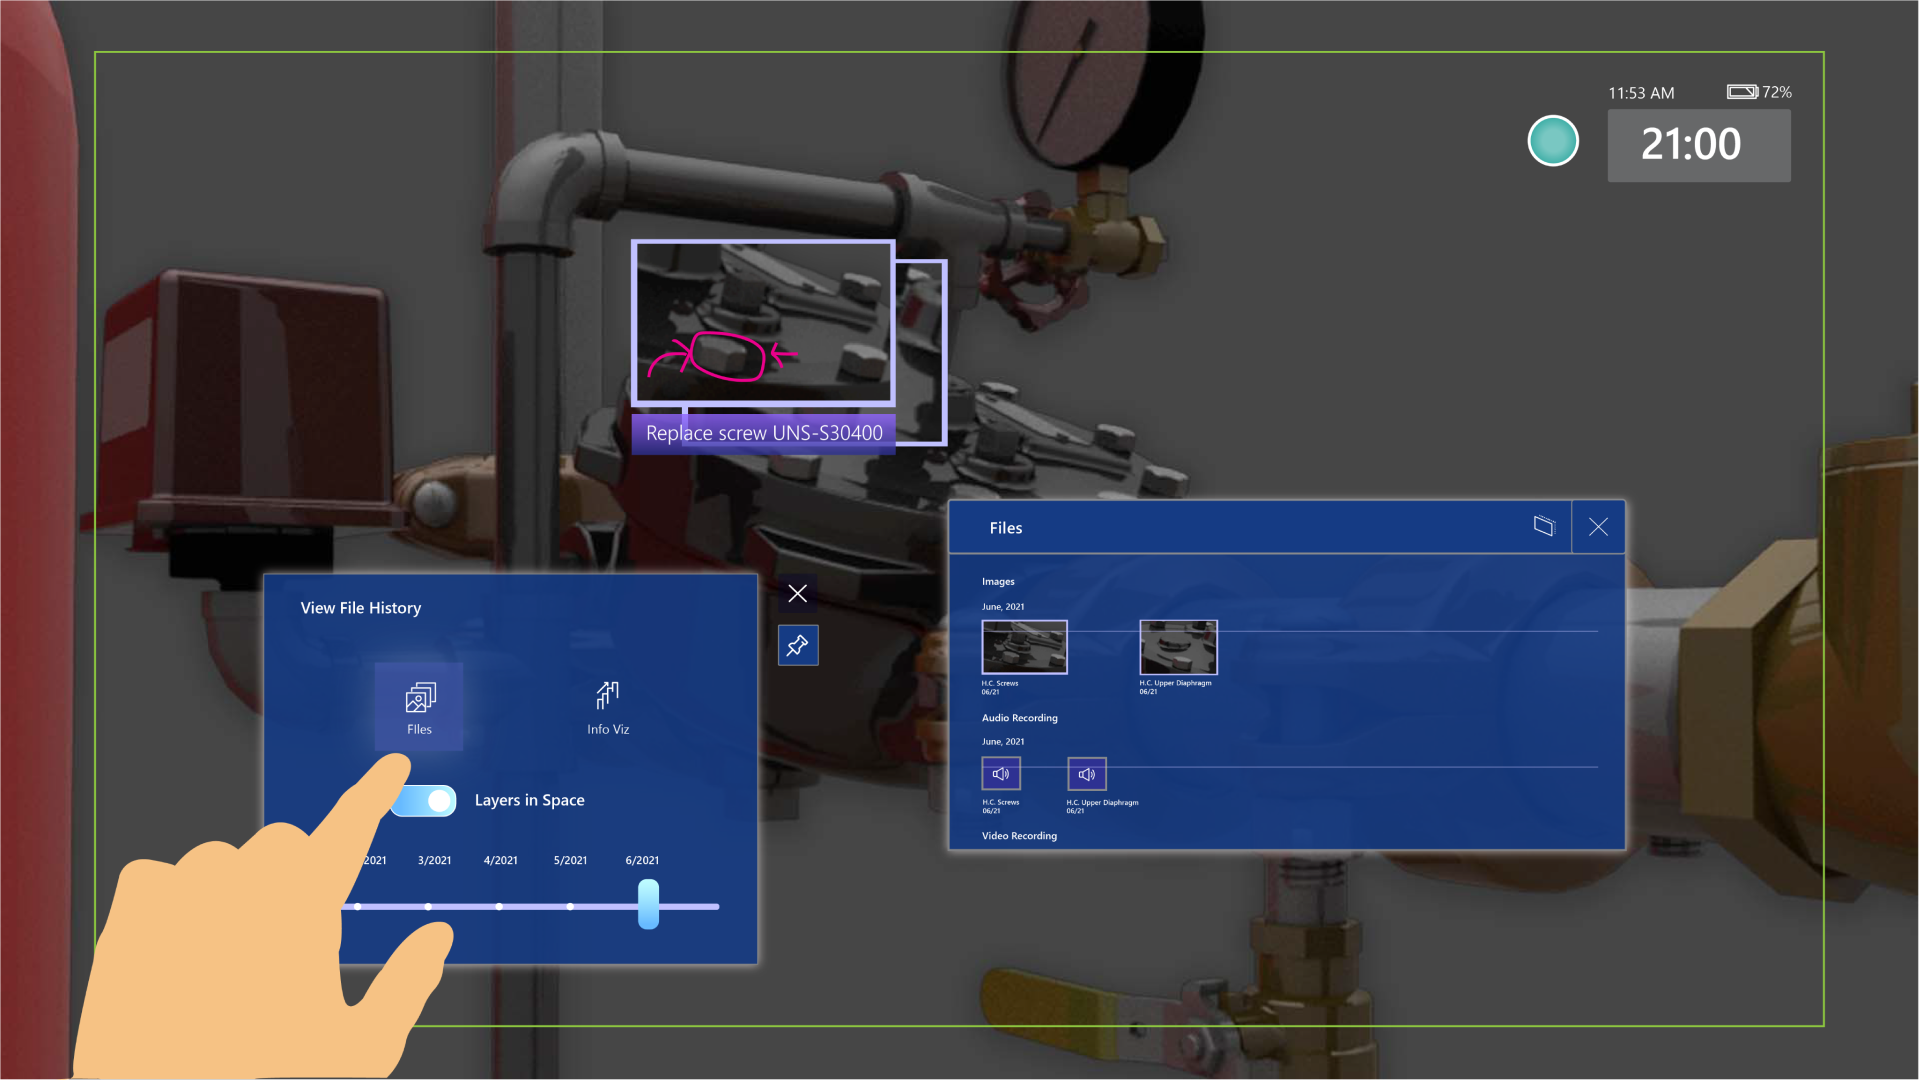This screenshot has height=1080, width=1919.
Task: Play the H.C. Screws audio recording
Action: point(1001,774)
